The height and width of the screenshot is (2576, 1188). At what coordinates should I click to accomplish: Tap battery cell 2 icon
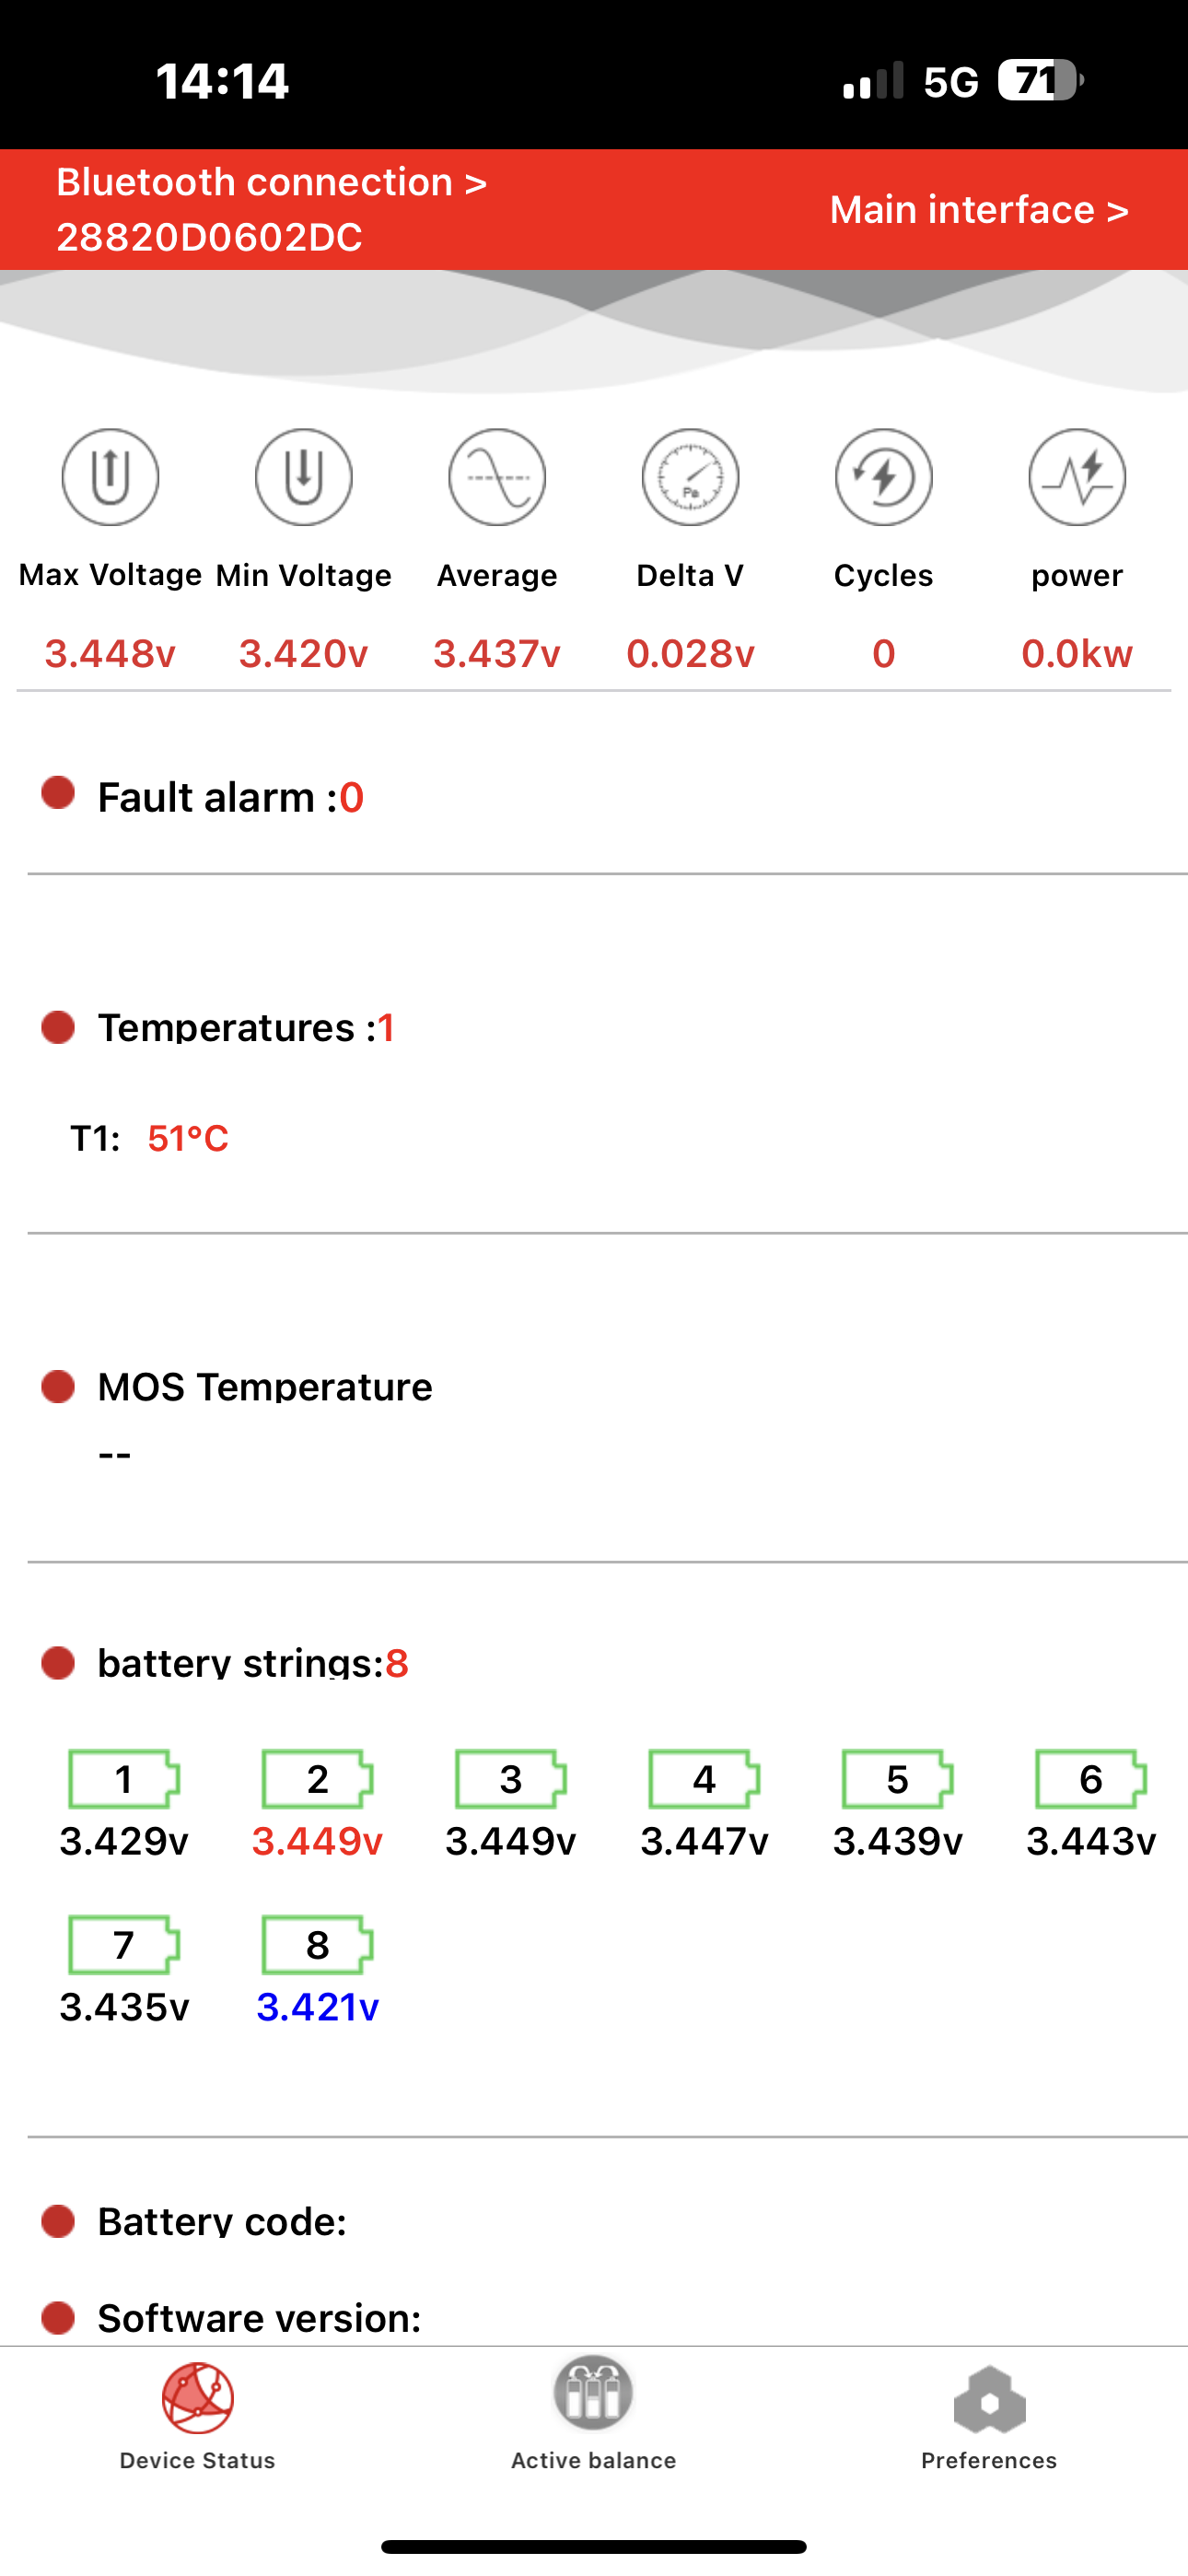(317, 1779)
